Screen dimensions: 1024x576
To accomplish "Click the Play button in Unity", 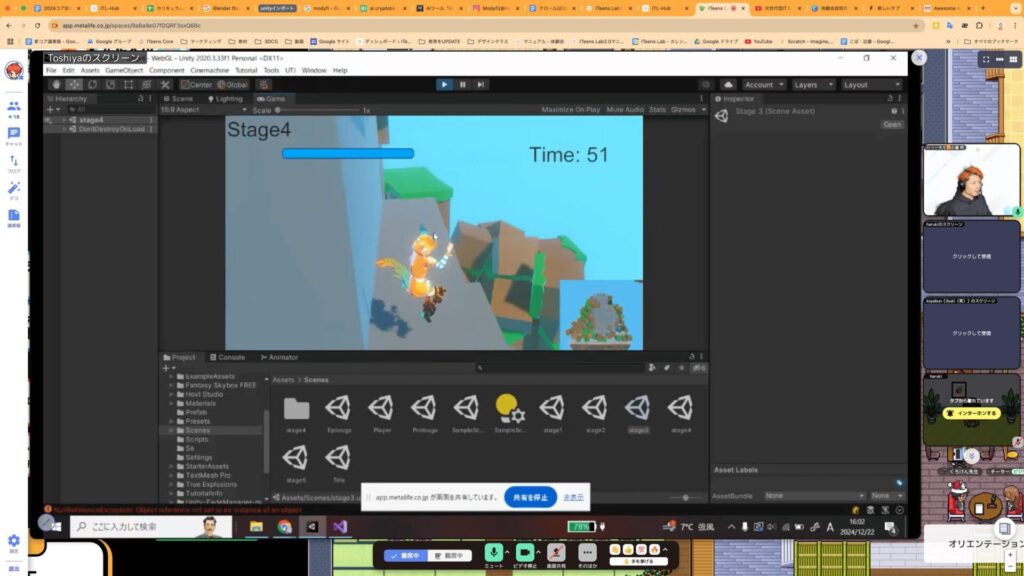I will click(444, 85).
